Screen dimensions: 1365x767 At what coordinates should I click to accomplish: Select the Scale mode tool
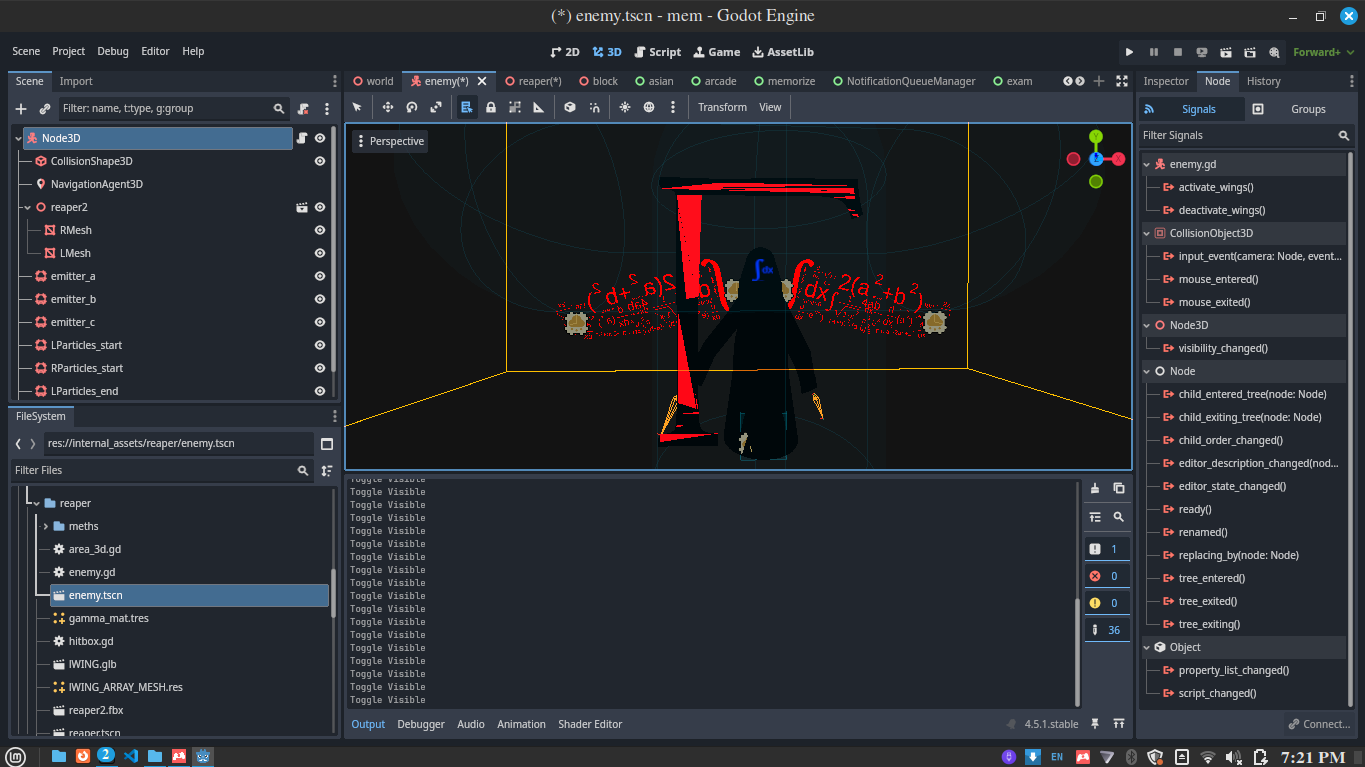[436, 107]
